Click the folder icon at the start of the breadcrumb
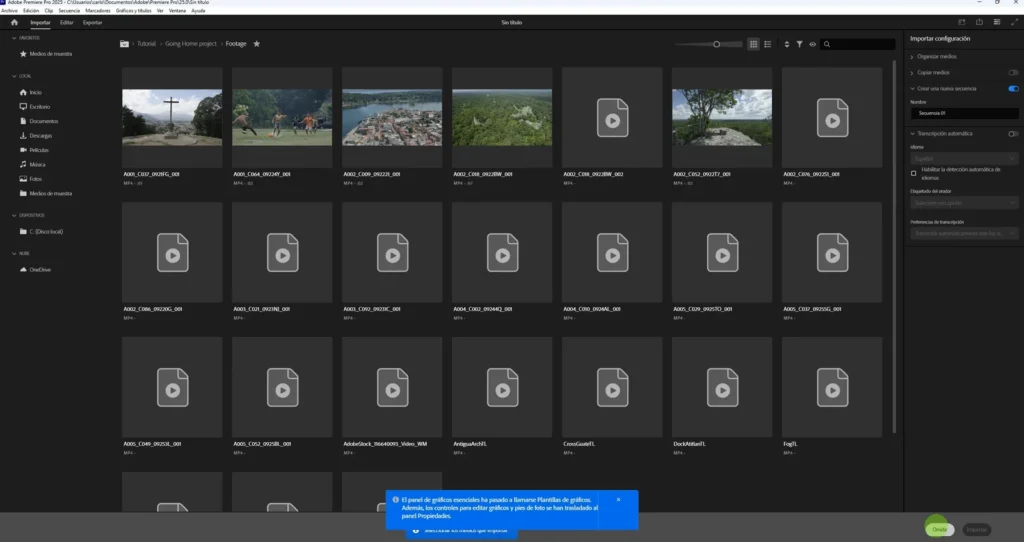 (124, 44)
